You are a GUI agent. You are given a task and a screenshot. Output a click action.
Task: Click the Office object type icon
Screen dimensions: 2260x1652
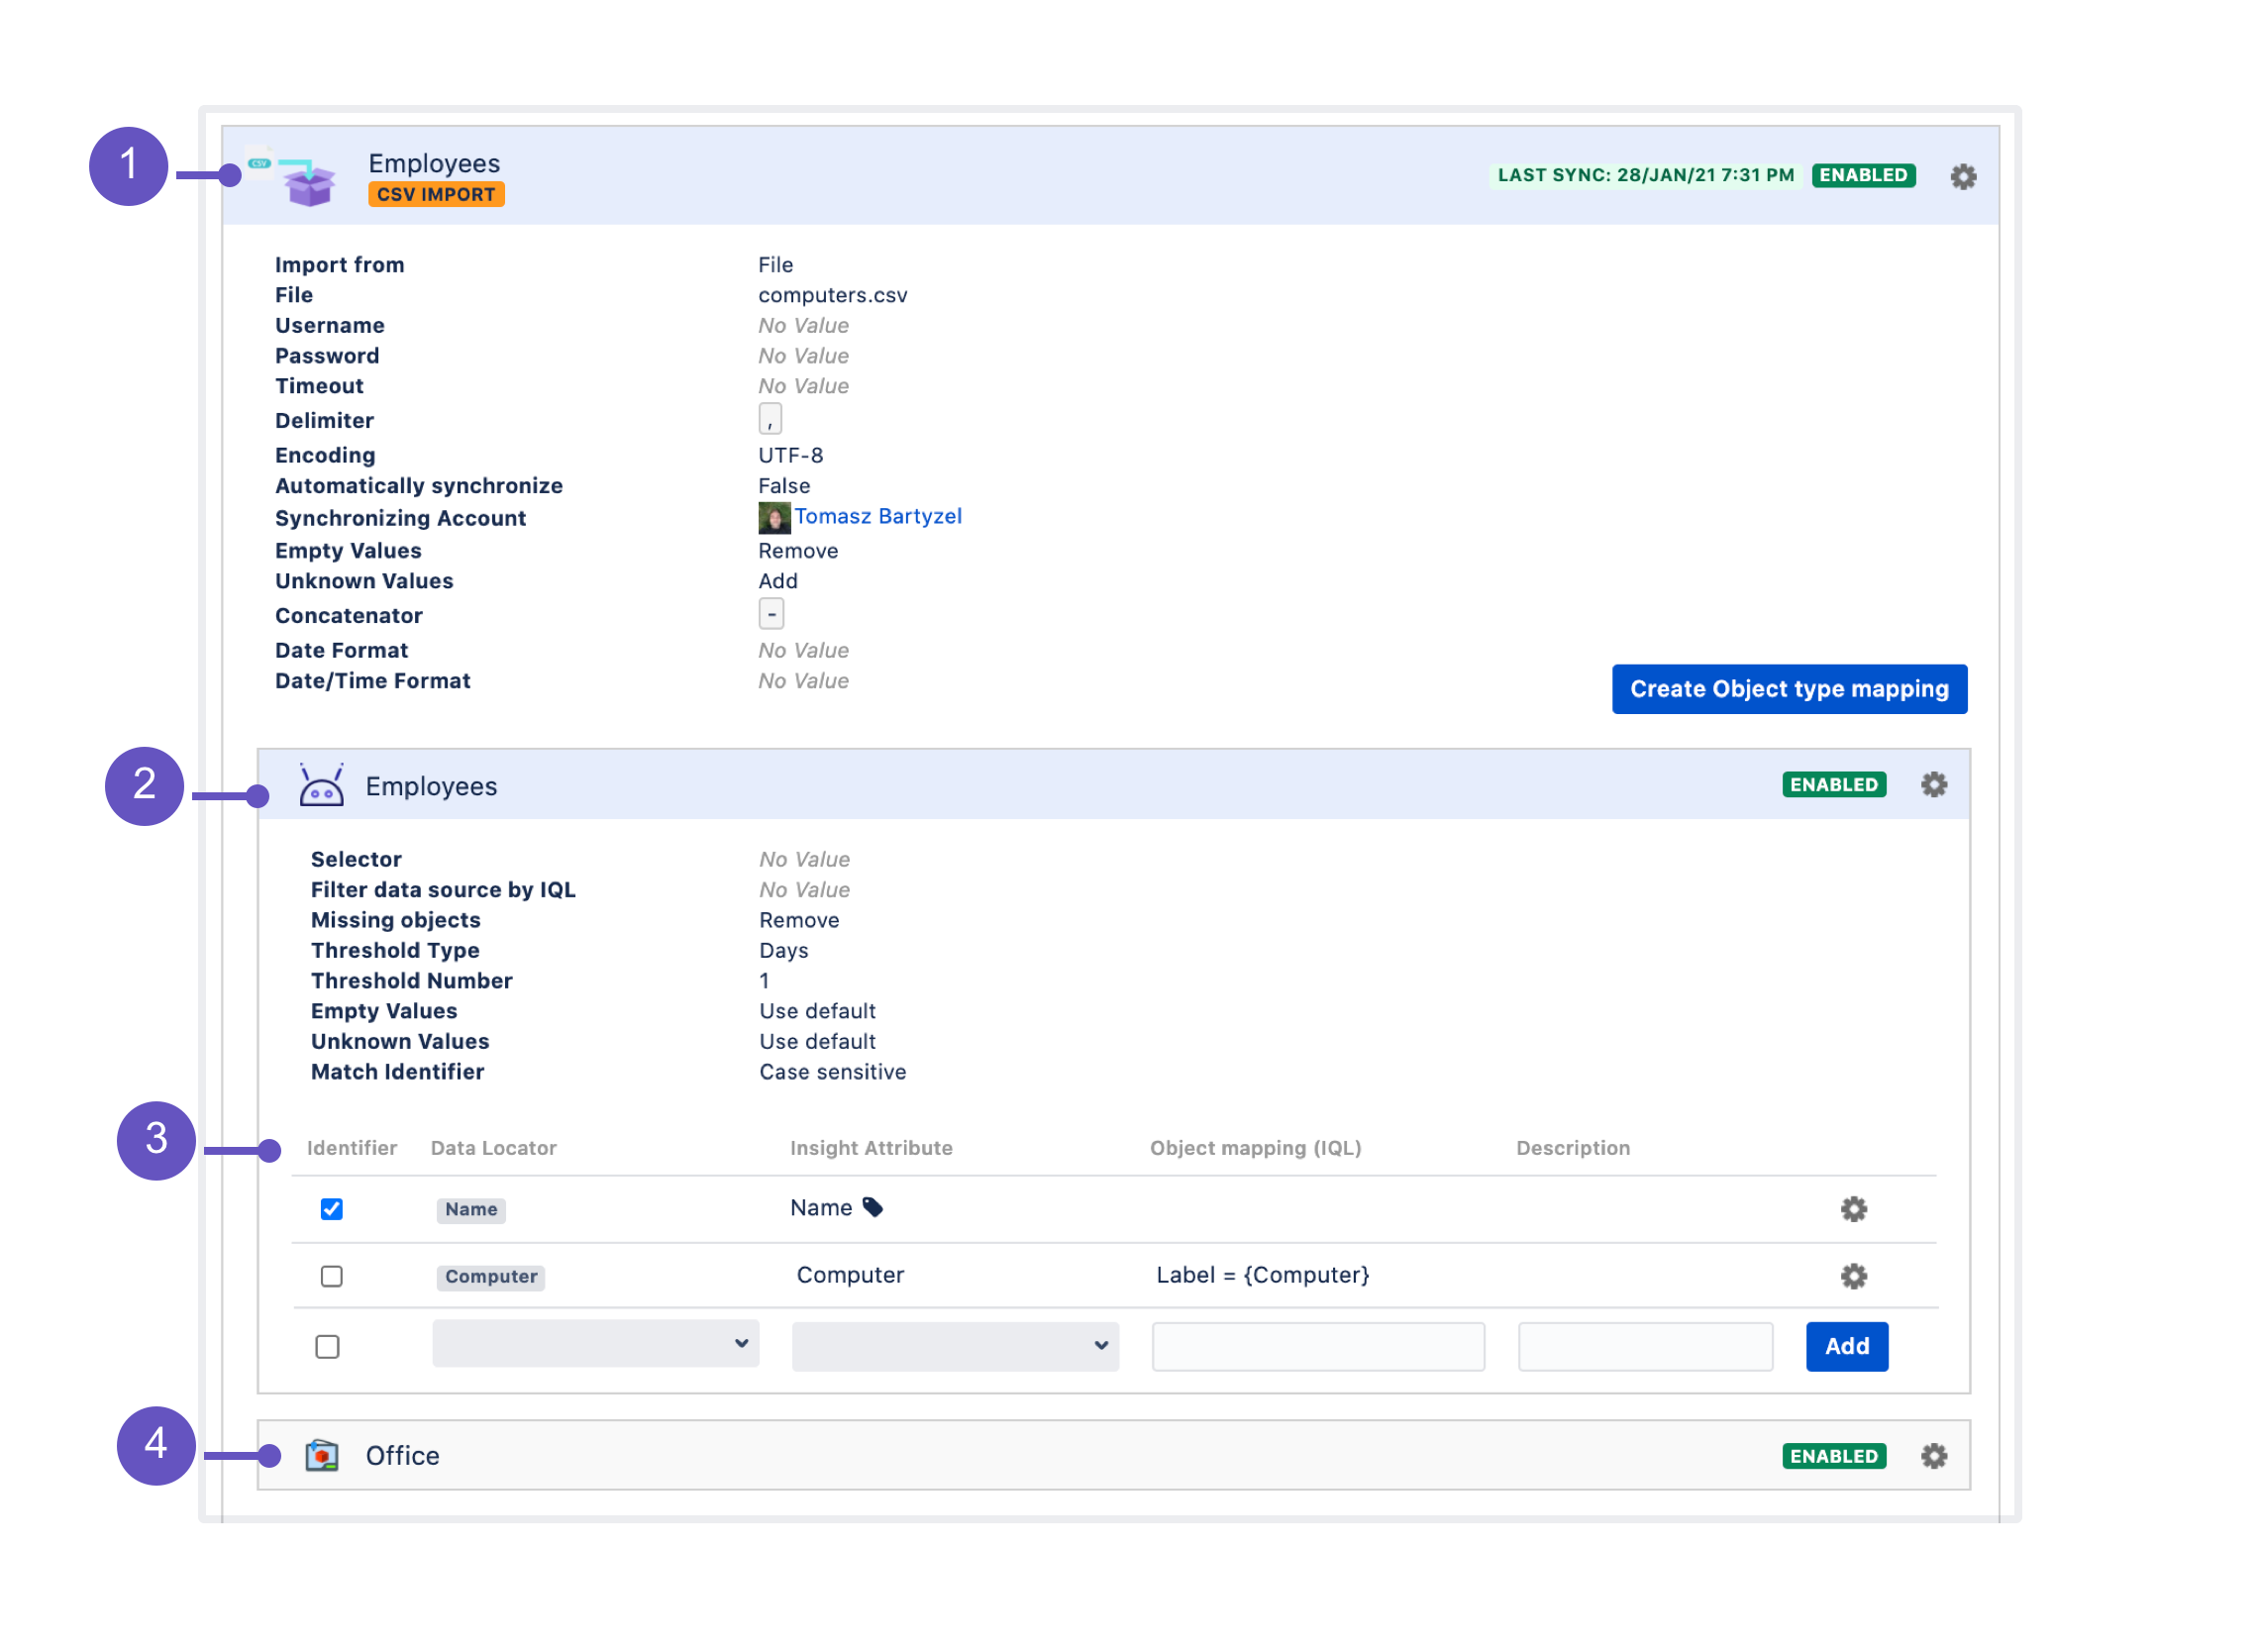coord(321,1456)
